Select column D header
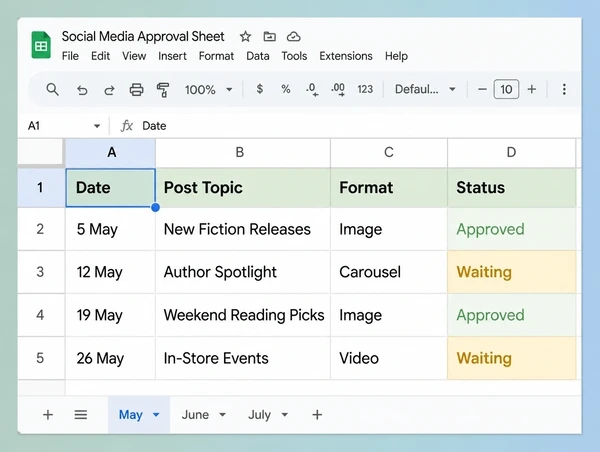Image resolution: width=600 pixels, height=452 pixels. [512, 153]
